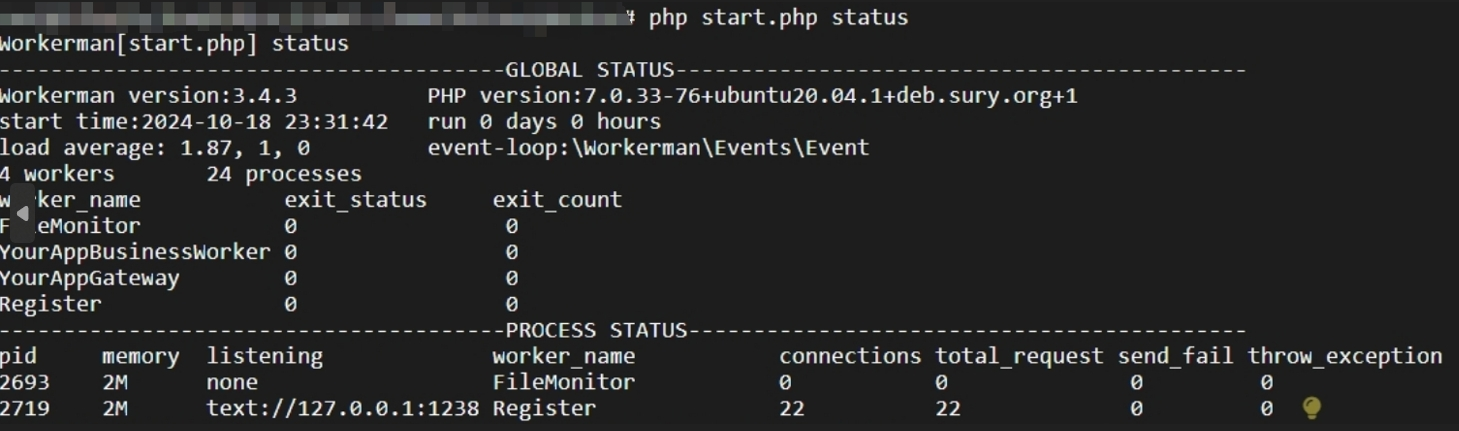Viewport: 1459px width, 431px height.
Task: Click the throw_exception column header
Action: click(1344, 356)
